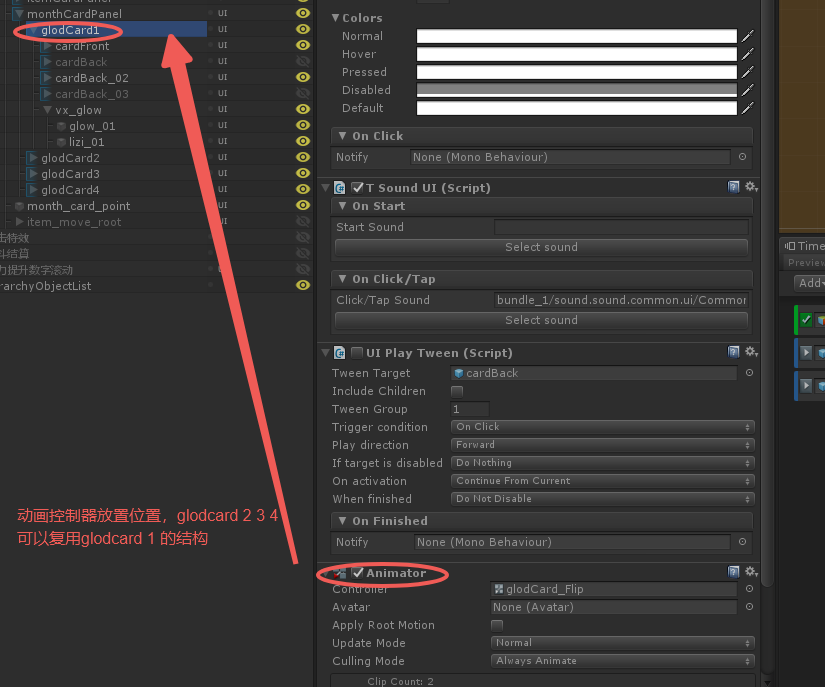Toggle visibility of cardBack_02

click(x=303, y=77)
